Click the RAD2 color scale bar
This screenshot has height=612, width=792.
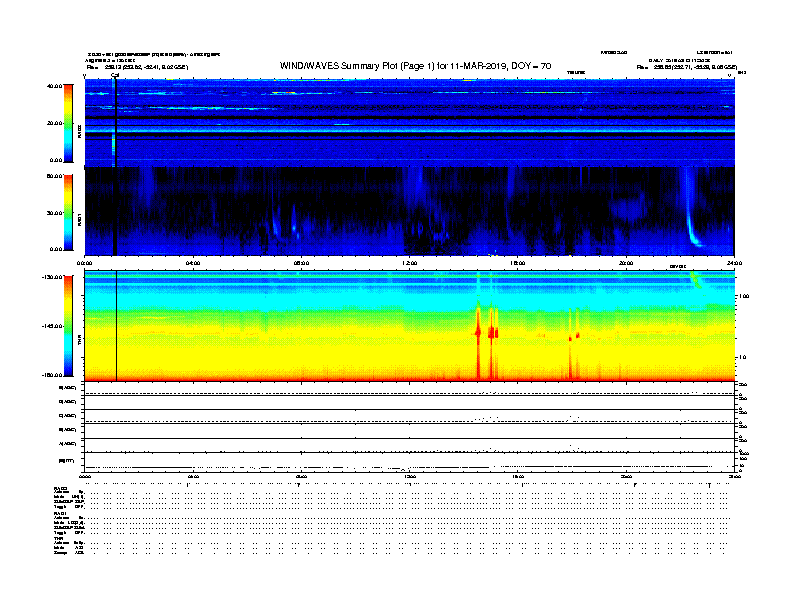68,124
